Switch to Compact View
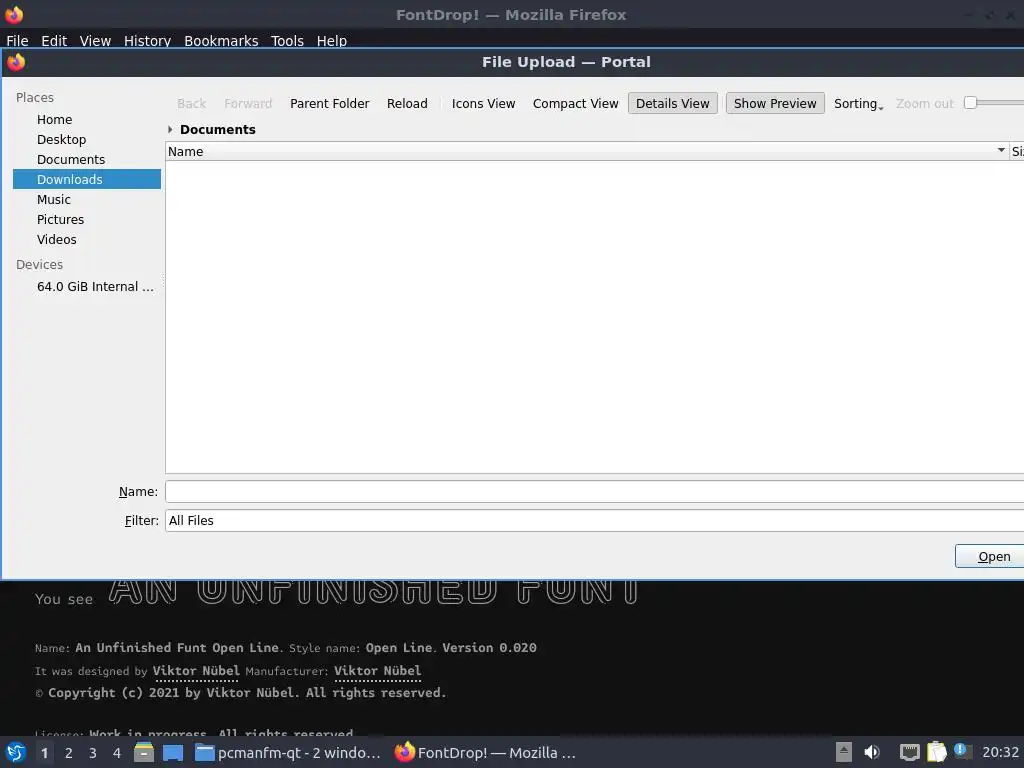 click(x=575, y=103)
